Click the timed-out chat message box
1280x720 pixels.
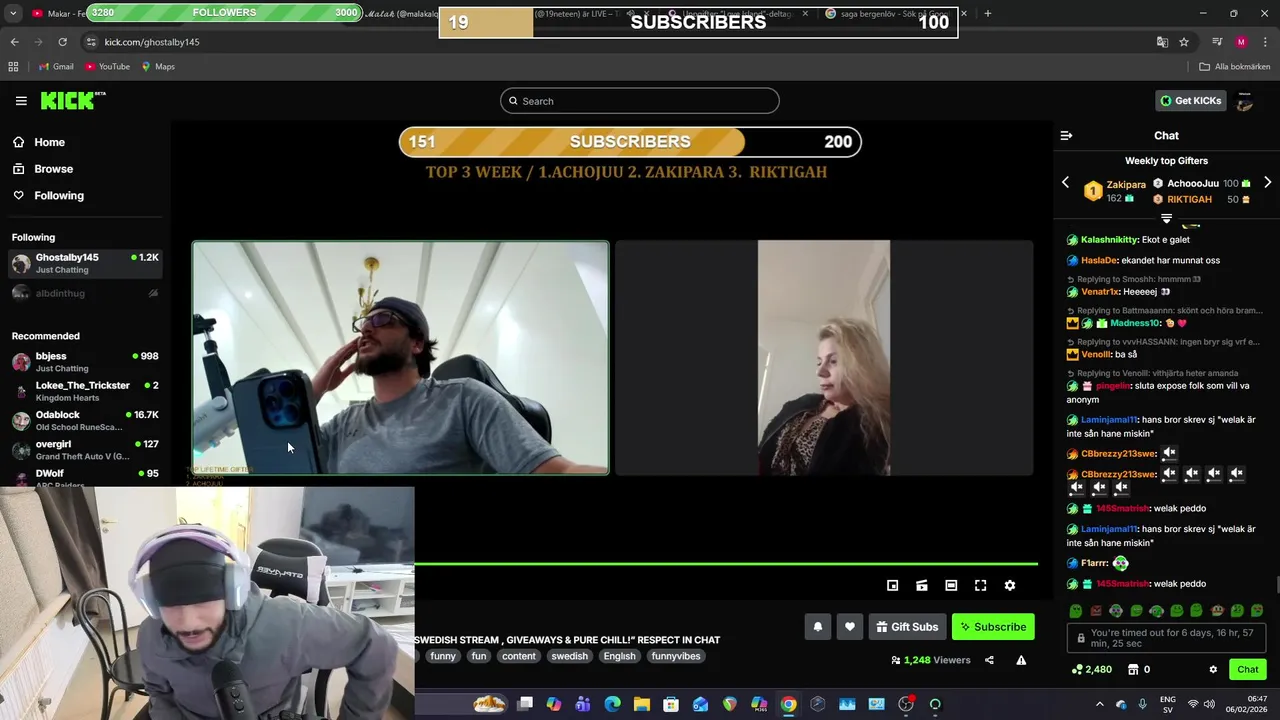coord(1167,639)
